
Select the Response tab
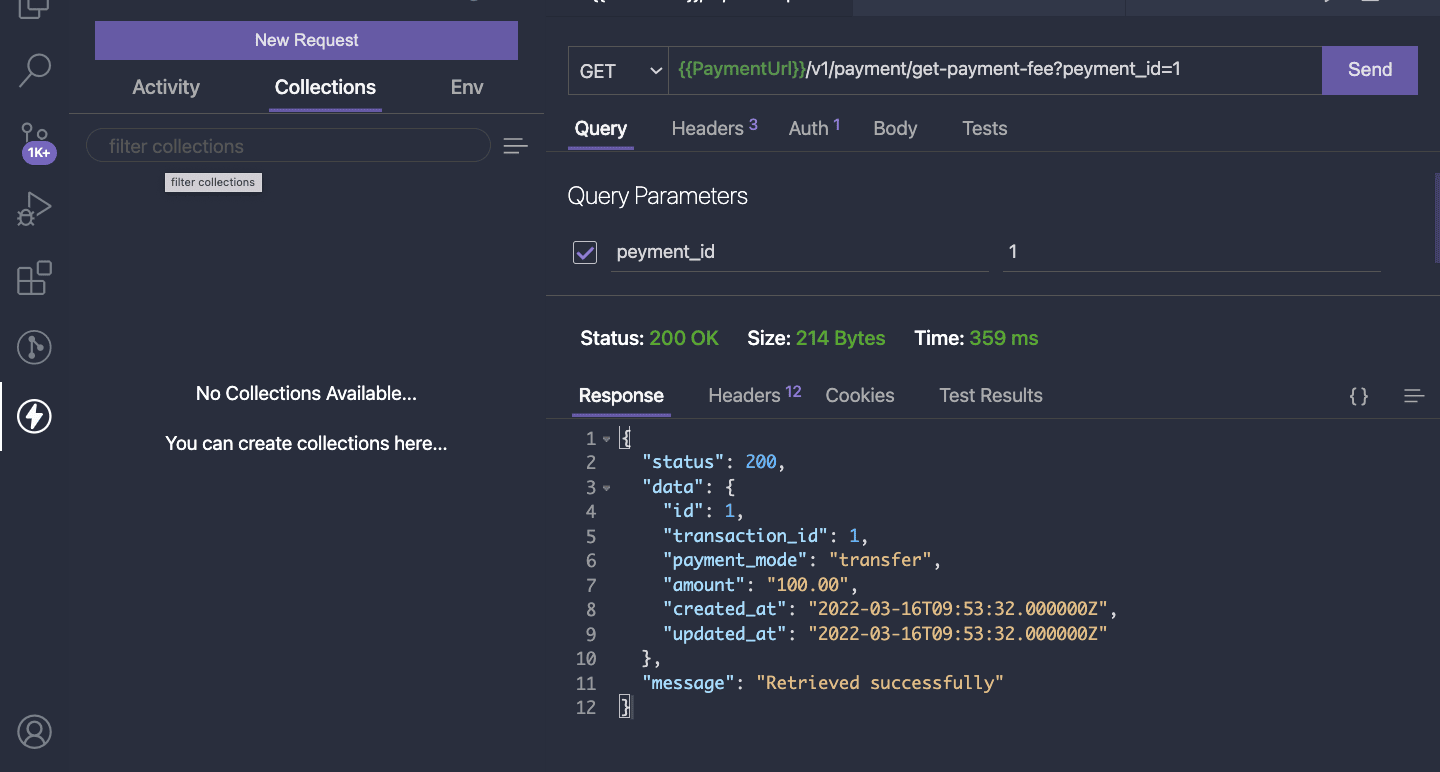621,396
